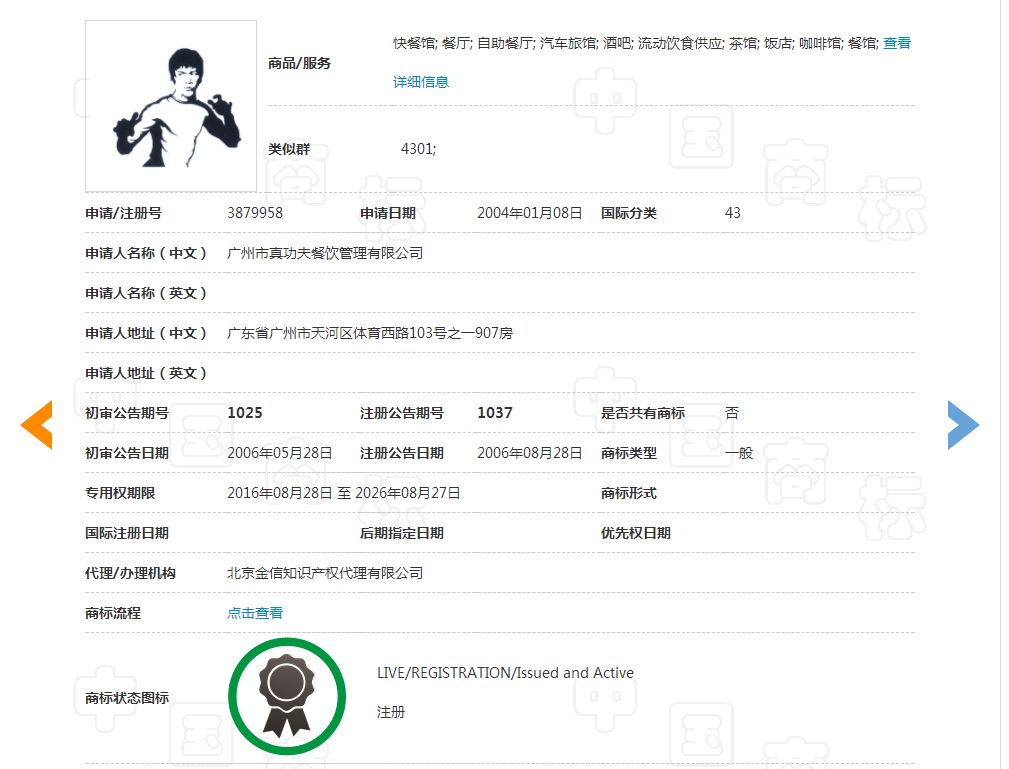Screen dimensions: 1009x769
Task: Click the 申请人名称（英文） label
Action: (x=146, y=293)
